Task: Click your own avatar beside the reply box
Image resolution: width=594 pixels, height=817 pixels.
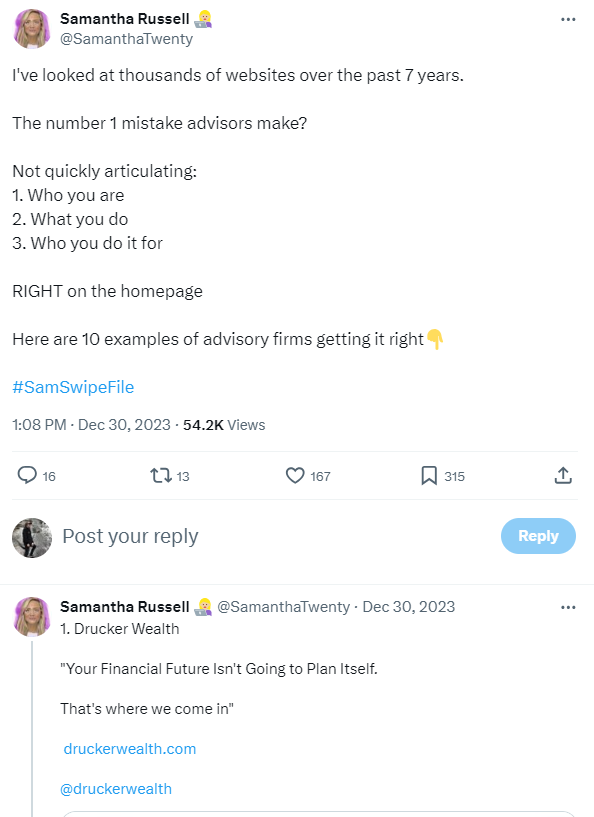Action: (29, 536)
